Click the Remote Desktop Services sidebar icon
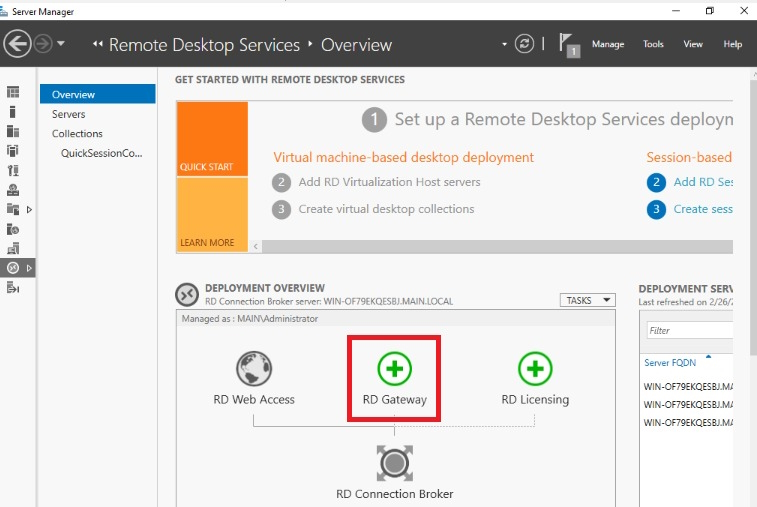This screenshot has height=507, width=757. pos(13,268)
